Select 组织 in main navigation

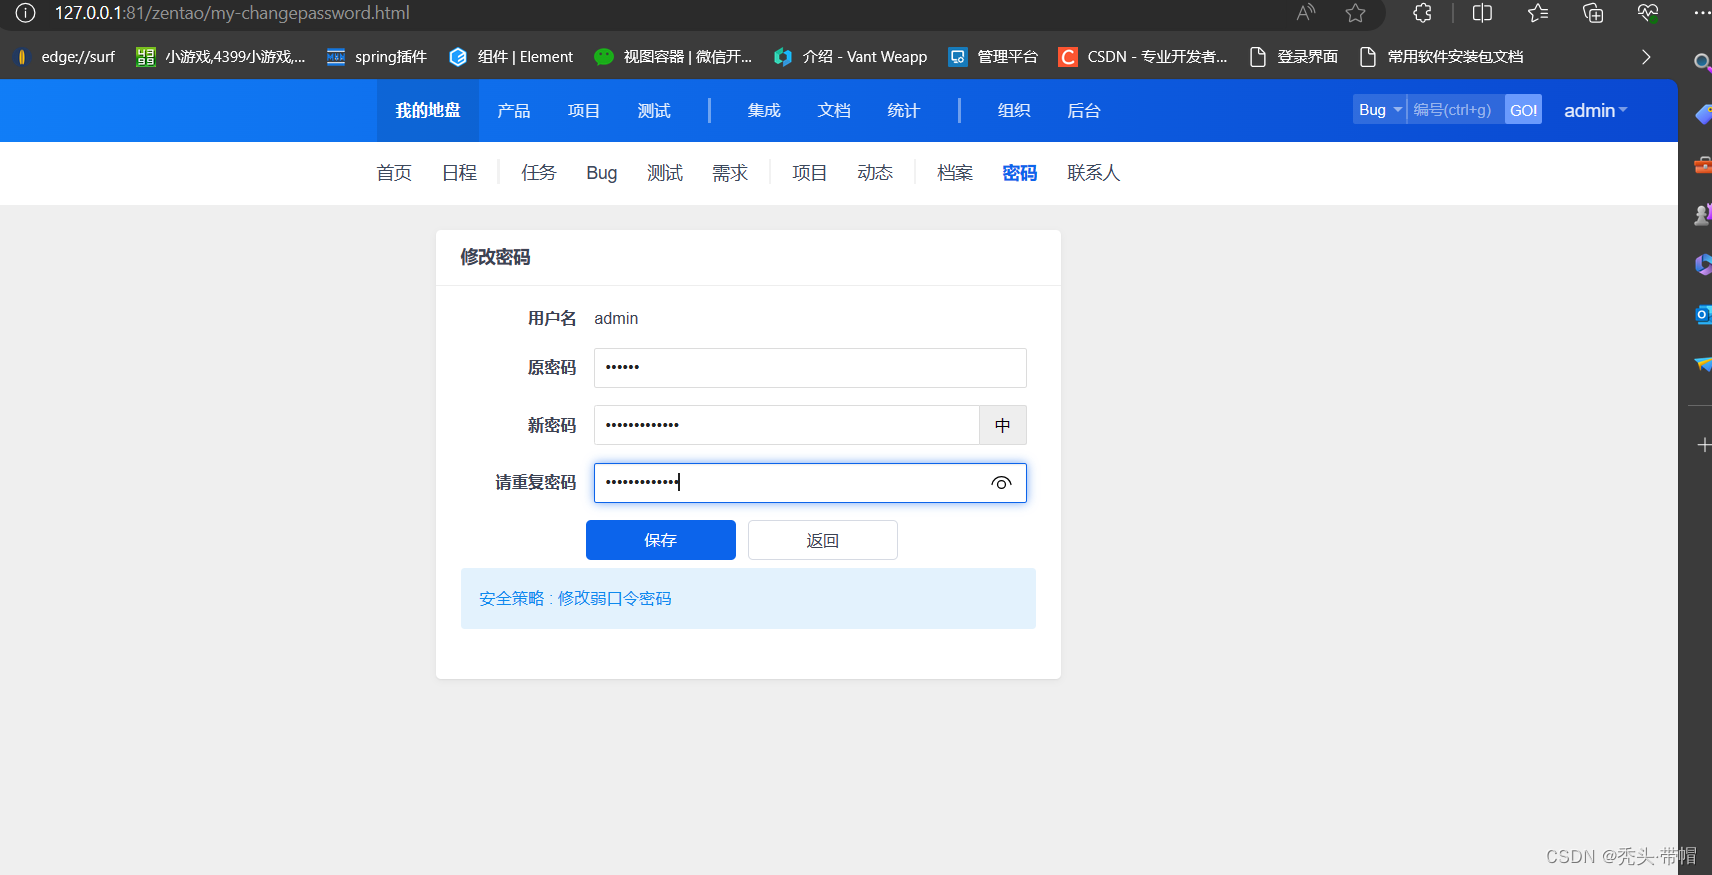1014,110
